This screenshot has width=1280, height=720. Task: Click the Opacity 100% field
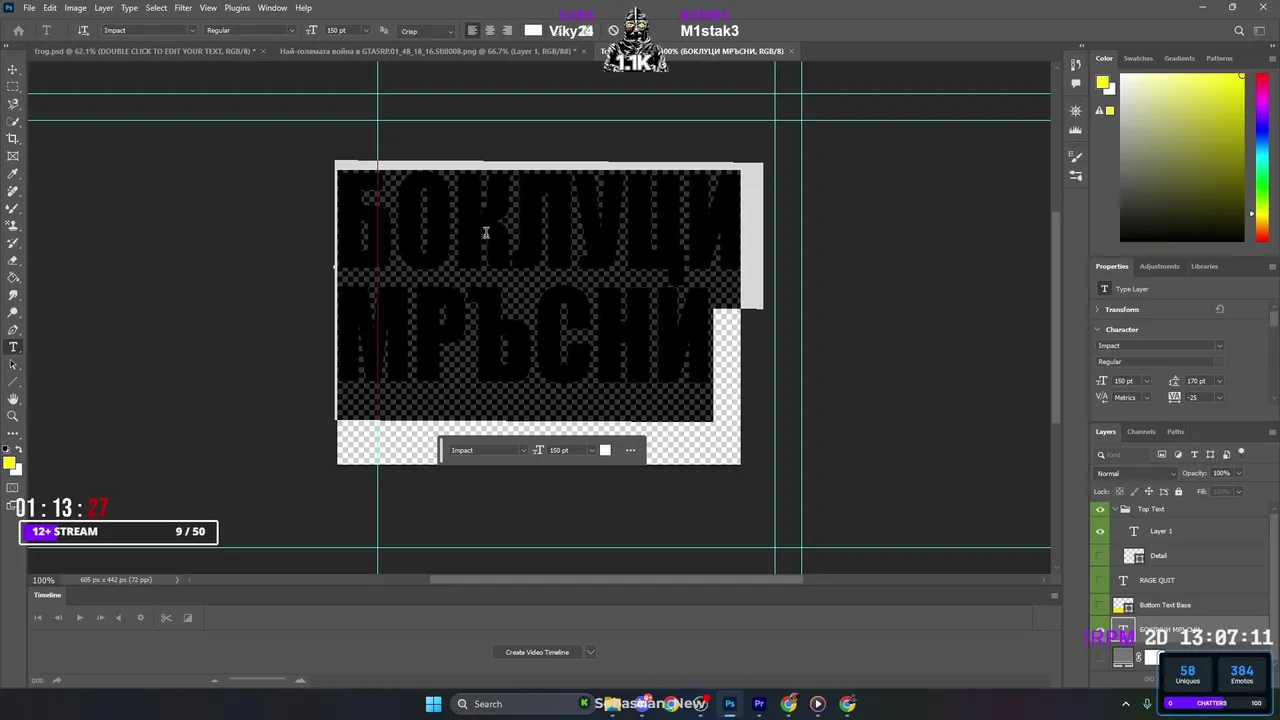1221,473
